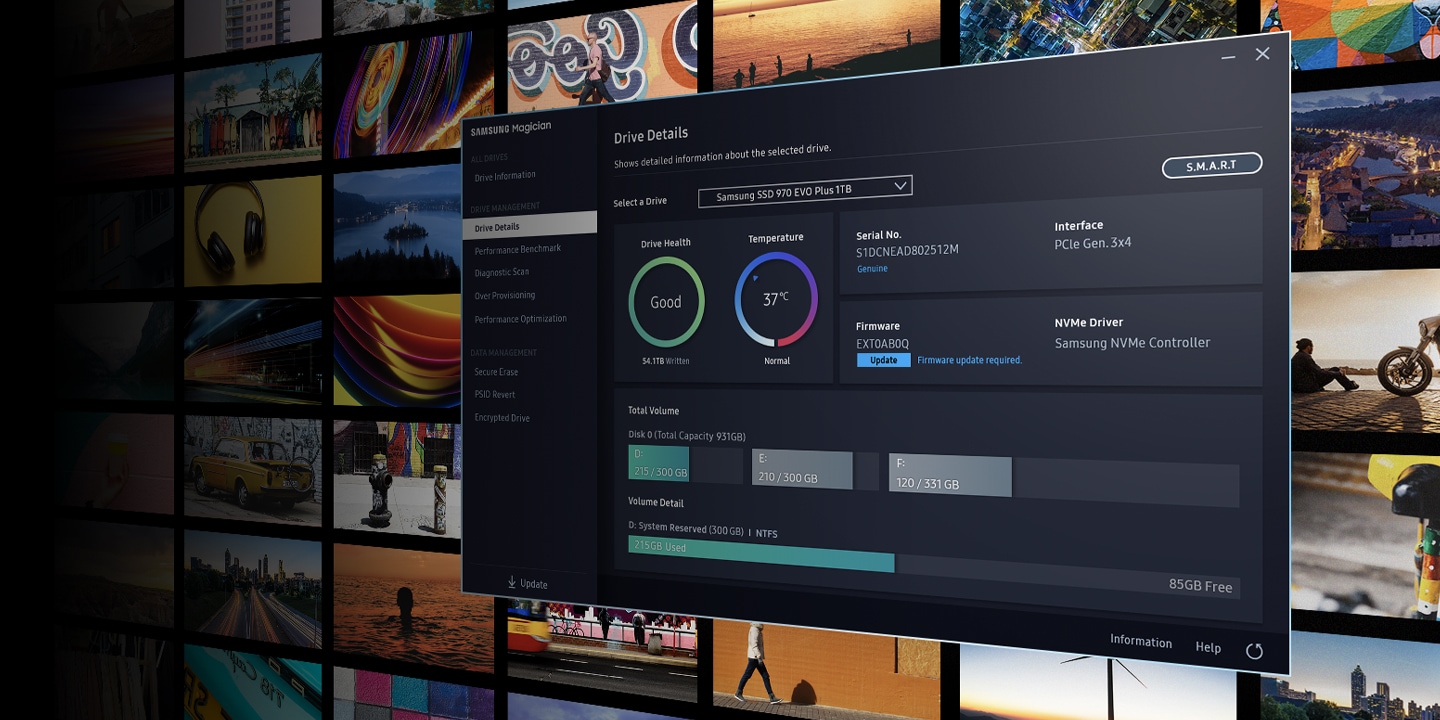1440x720 pixels.
Task: Open Performance Optimization section
Action: [x=521, y=319]
